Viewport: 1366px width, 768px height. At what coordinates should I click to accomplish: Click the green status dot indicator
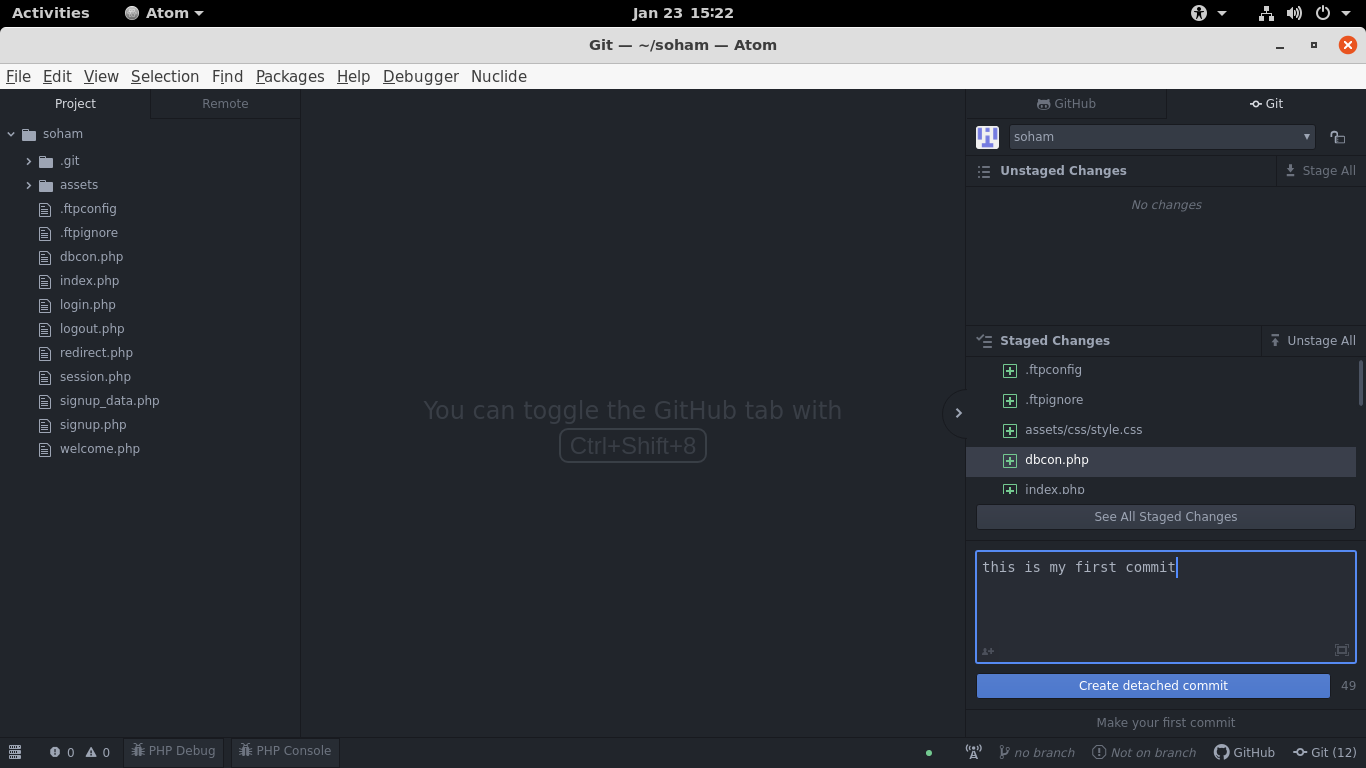pyautogui.click(x=929, y=752)
